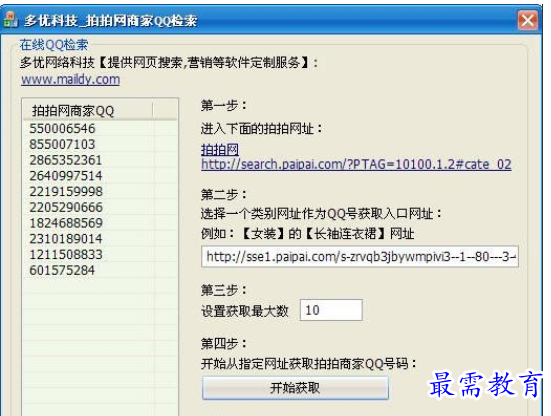Click the 在线QQ检索 group label
This screenshot has height=416, width=551.
(54, 45)
